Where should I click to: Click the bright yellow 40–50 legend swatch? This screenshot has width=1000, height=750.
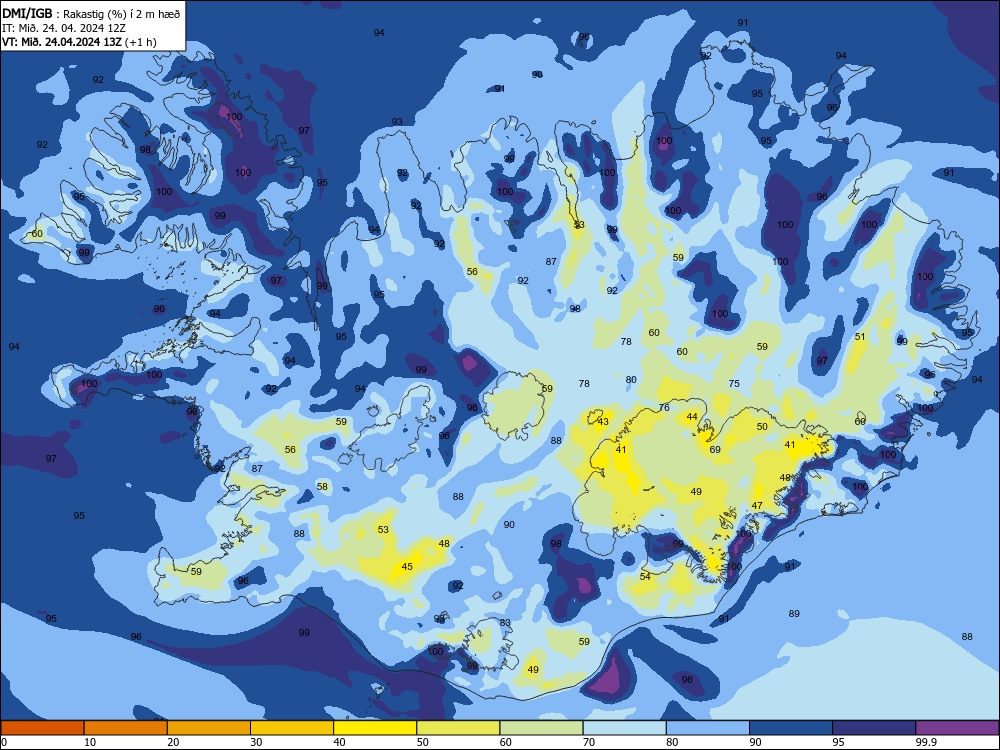(375, 728)
